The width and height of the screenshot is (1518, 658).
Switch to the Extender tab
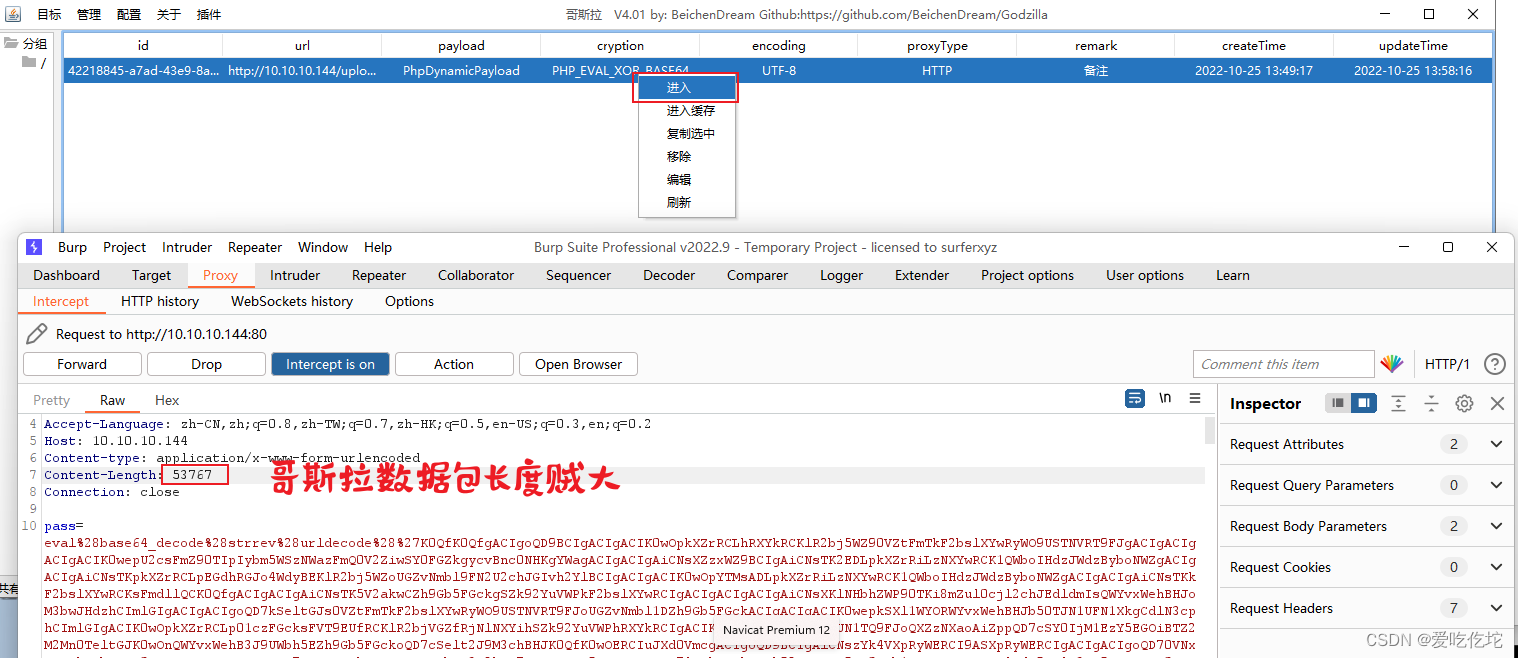[922, 275]
